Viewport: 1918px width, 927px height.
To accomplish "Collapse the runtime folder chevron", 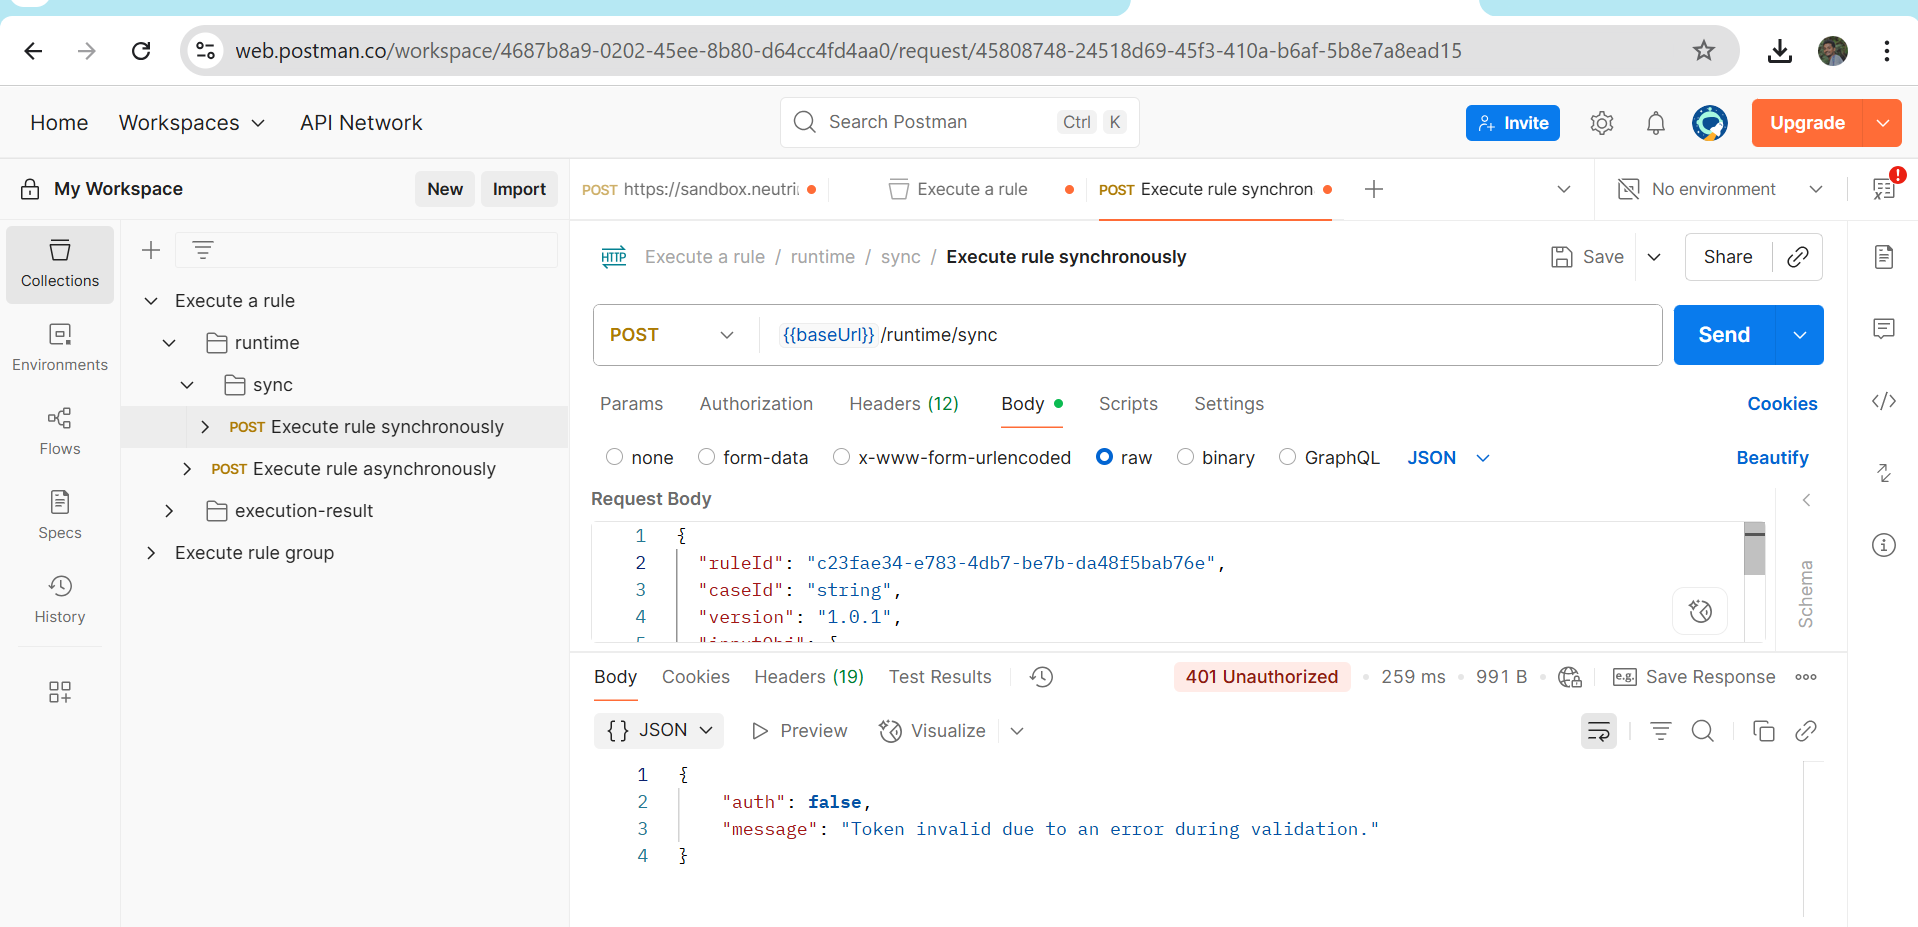I will pyautogui.click(x=169, y=343).
